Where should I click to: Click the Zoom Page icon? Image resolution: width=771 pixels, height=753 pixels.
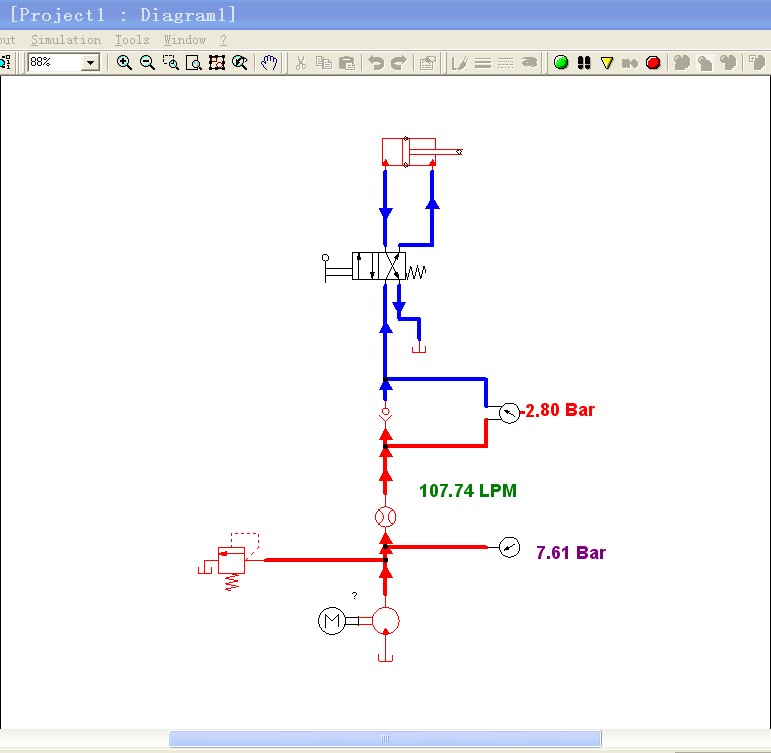(194, 62)
